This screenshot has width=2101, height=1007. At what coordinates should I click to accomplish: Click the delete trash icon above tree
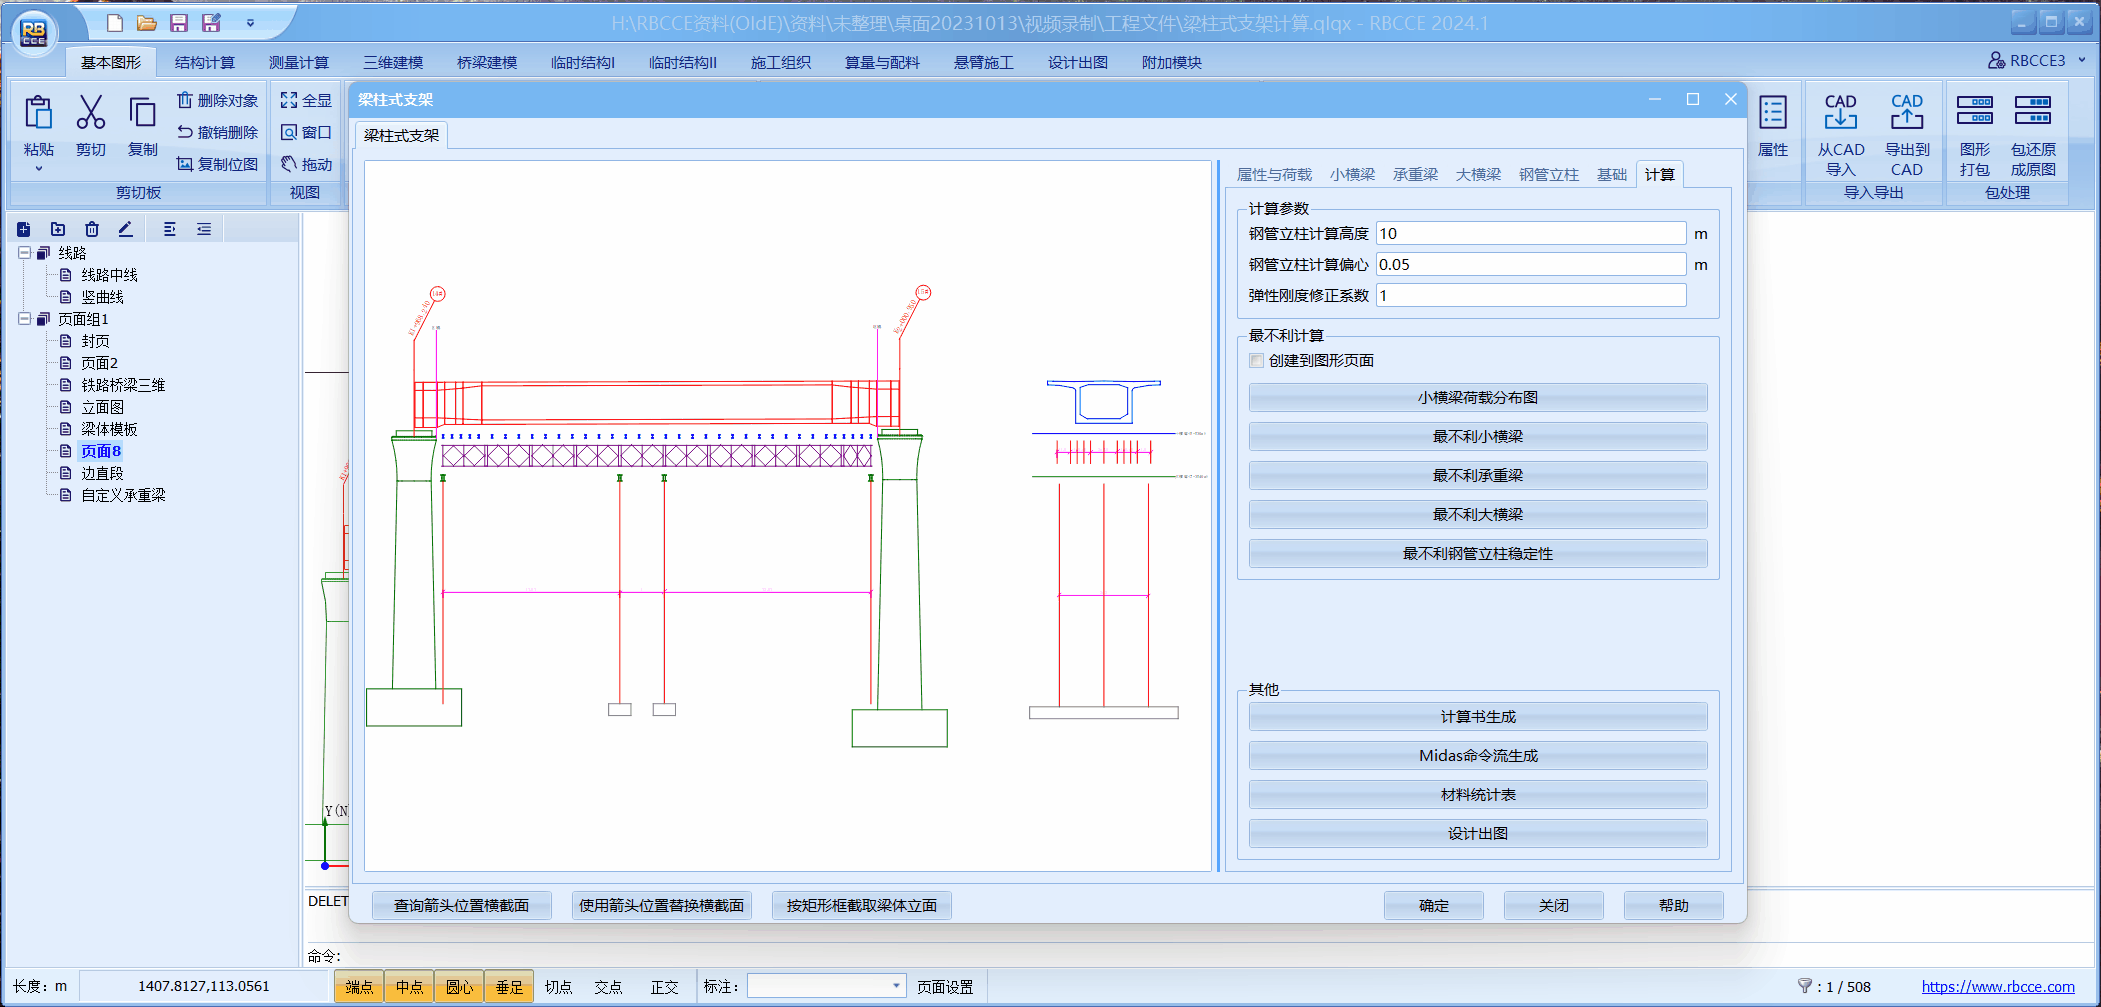(x=92, y=229)
